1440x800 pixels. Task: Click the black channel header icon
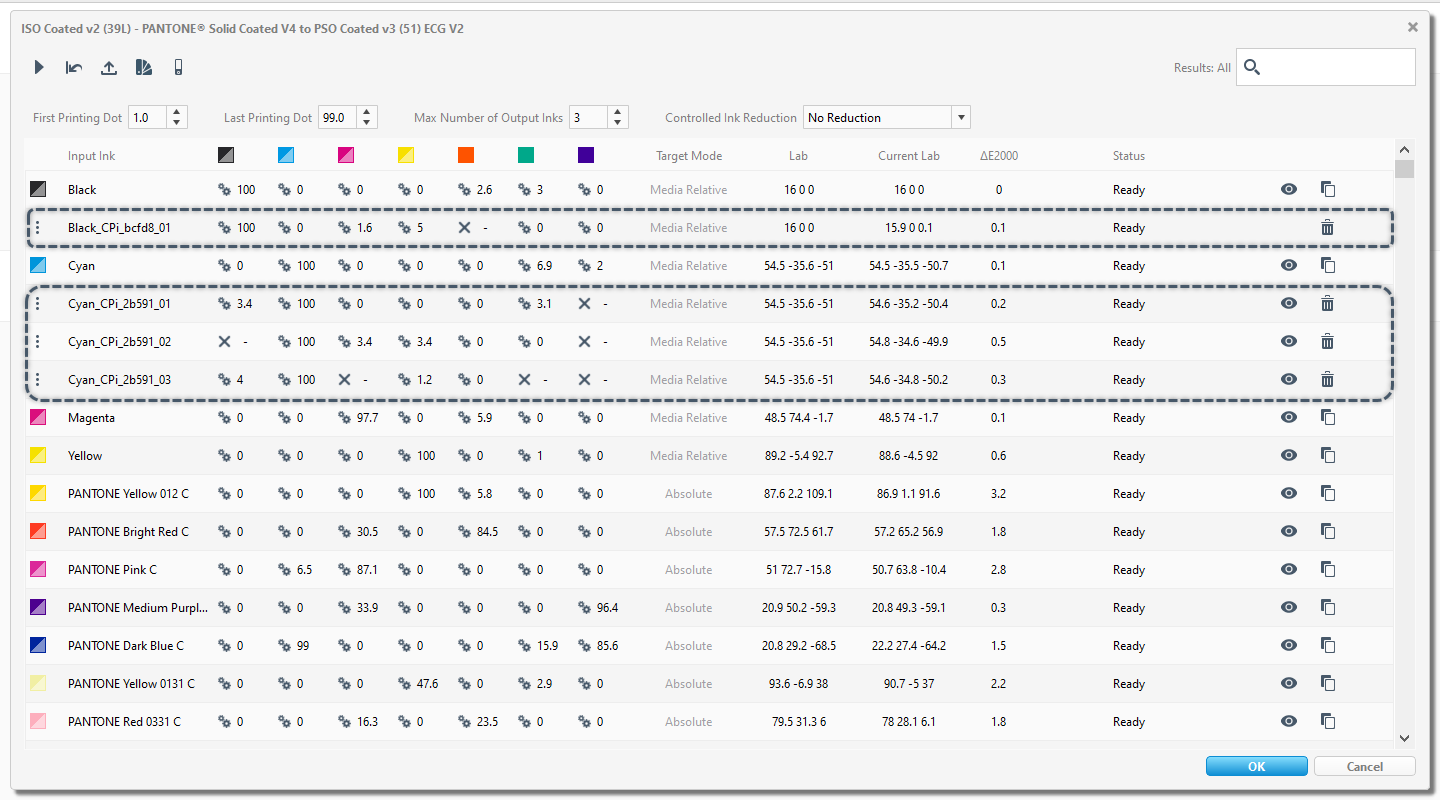[226, 155]
